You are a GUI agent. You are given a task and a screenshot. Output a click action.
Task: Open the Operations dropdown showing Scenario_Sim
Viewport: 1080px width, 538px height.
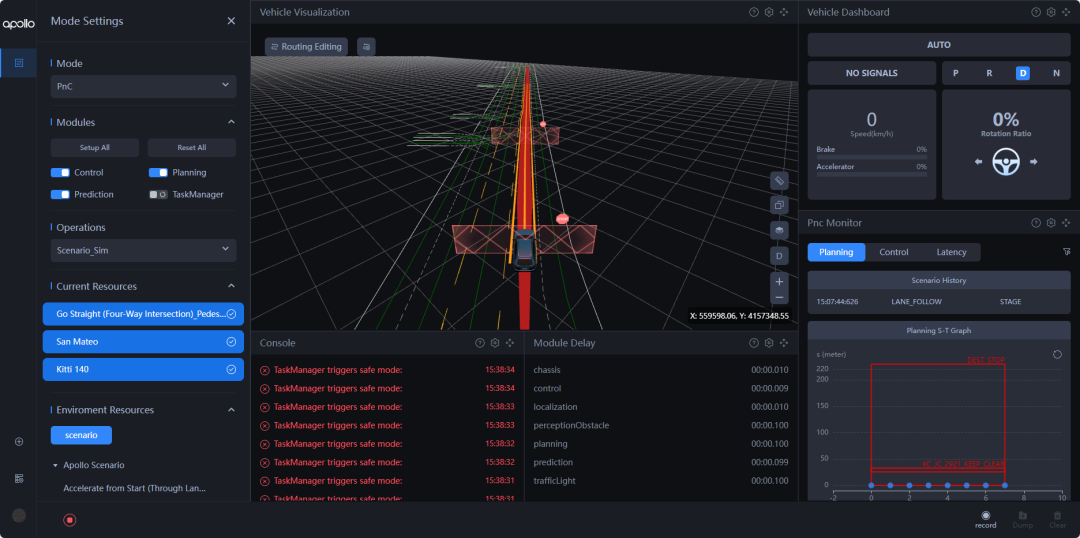pyautogui.click(x=144, y=250)
